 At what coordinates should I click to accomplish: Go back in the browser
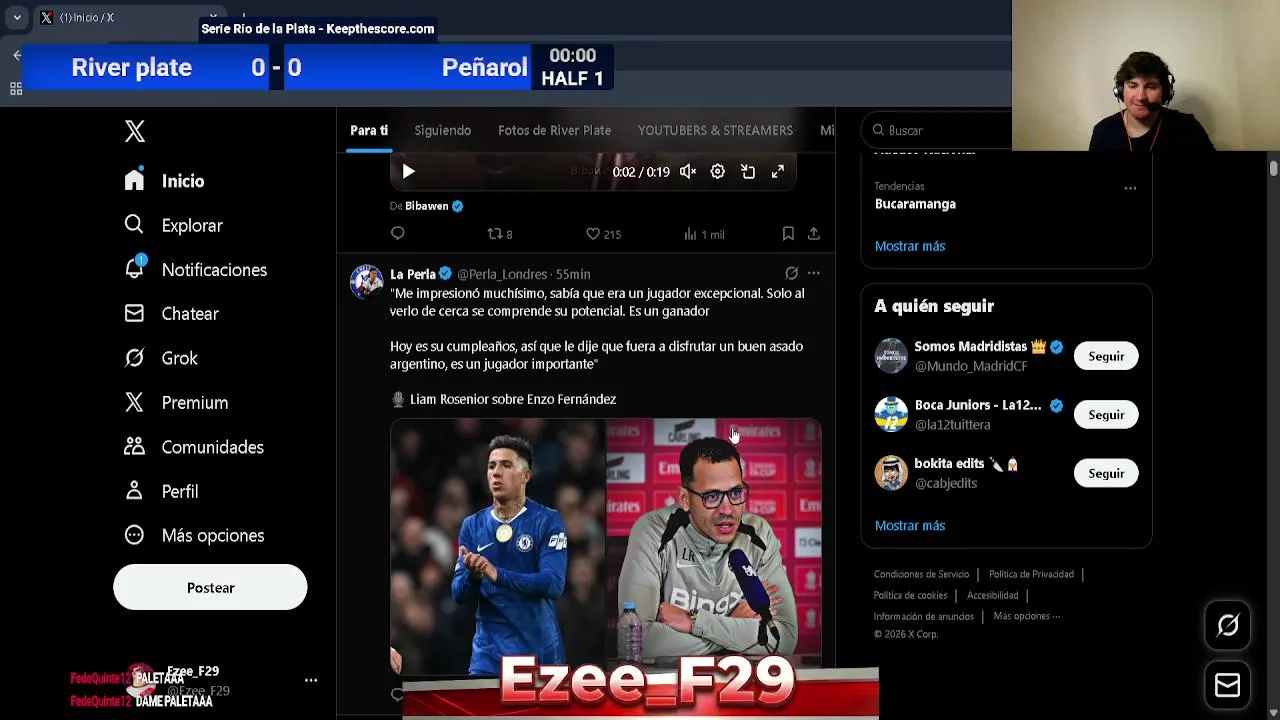pos(17,55)
